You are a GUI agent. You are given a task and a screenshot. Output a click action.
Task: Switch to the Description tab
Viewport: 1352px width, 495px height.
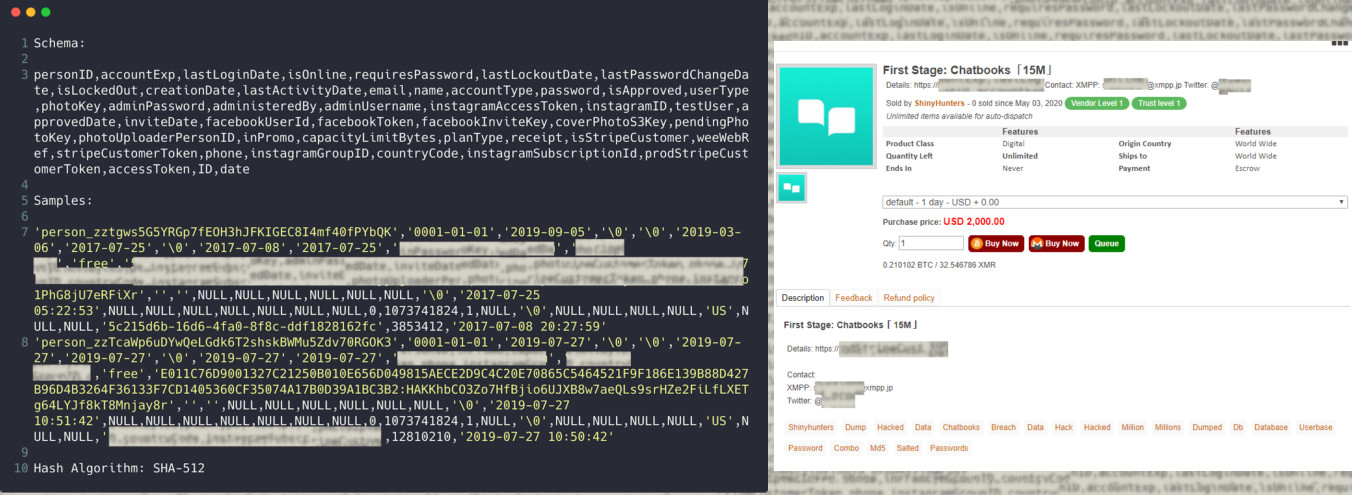coord(803,298)
